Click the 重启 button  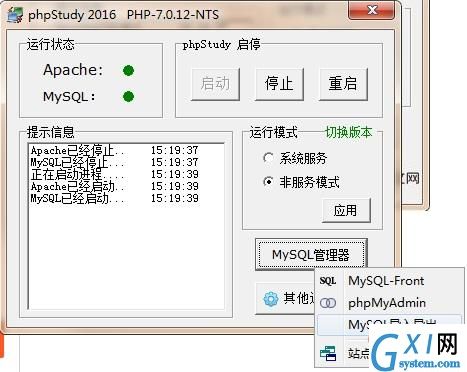(x=343, y=84)
